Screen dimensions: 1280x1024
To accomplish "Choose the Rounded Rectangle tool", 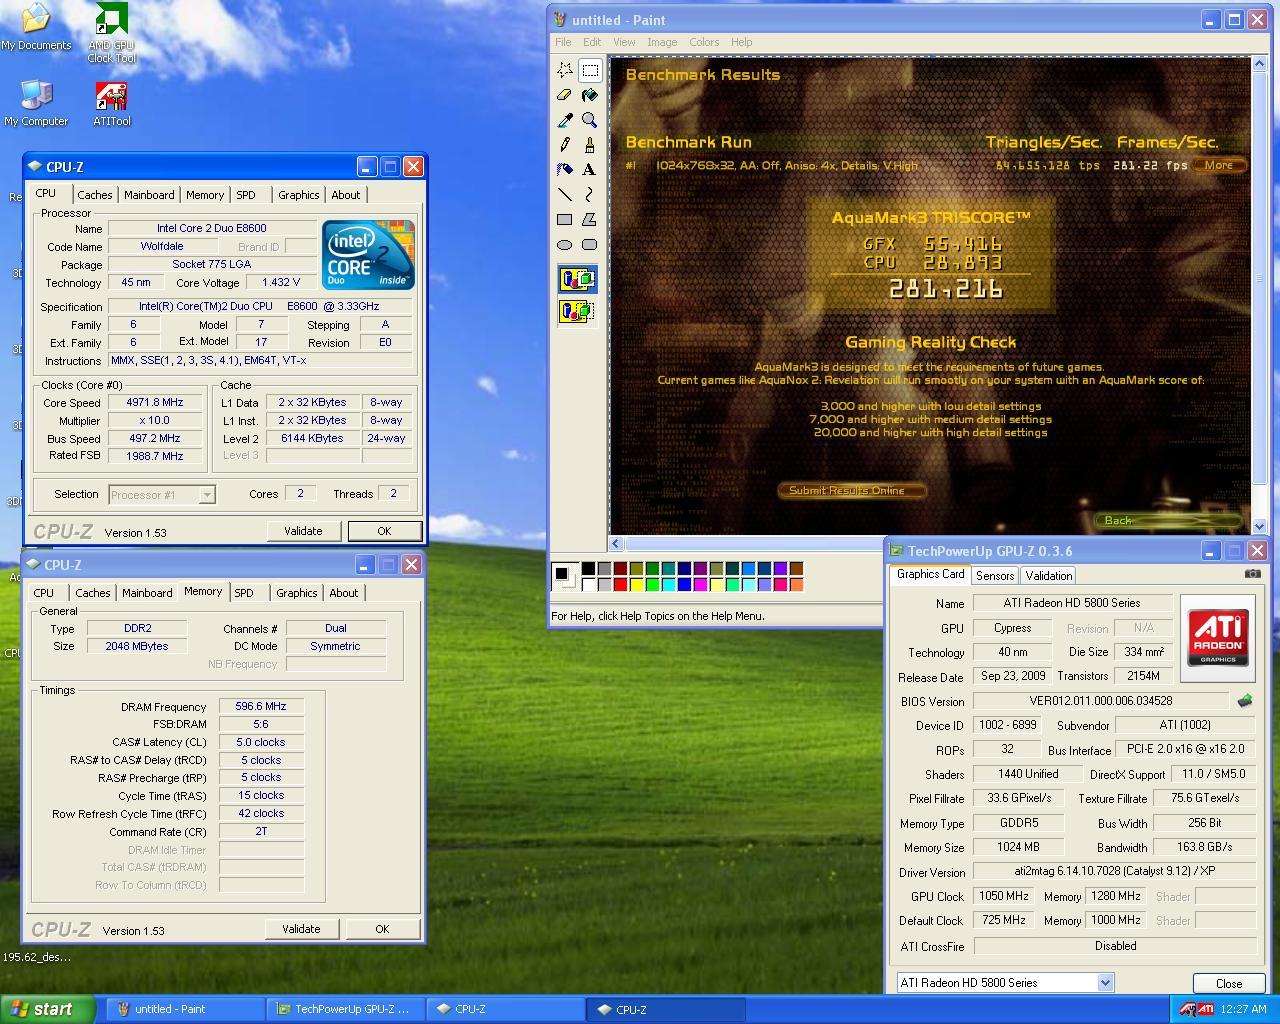I will (590, 245).
